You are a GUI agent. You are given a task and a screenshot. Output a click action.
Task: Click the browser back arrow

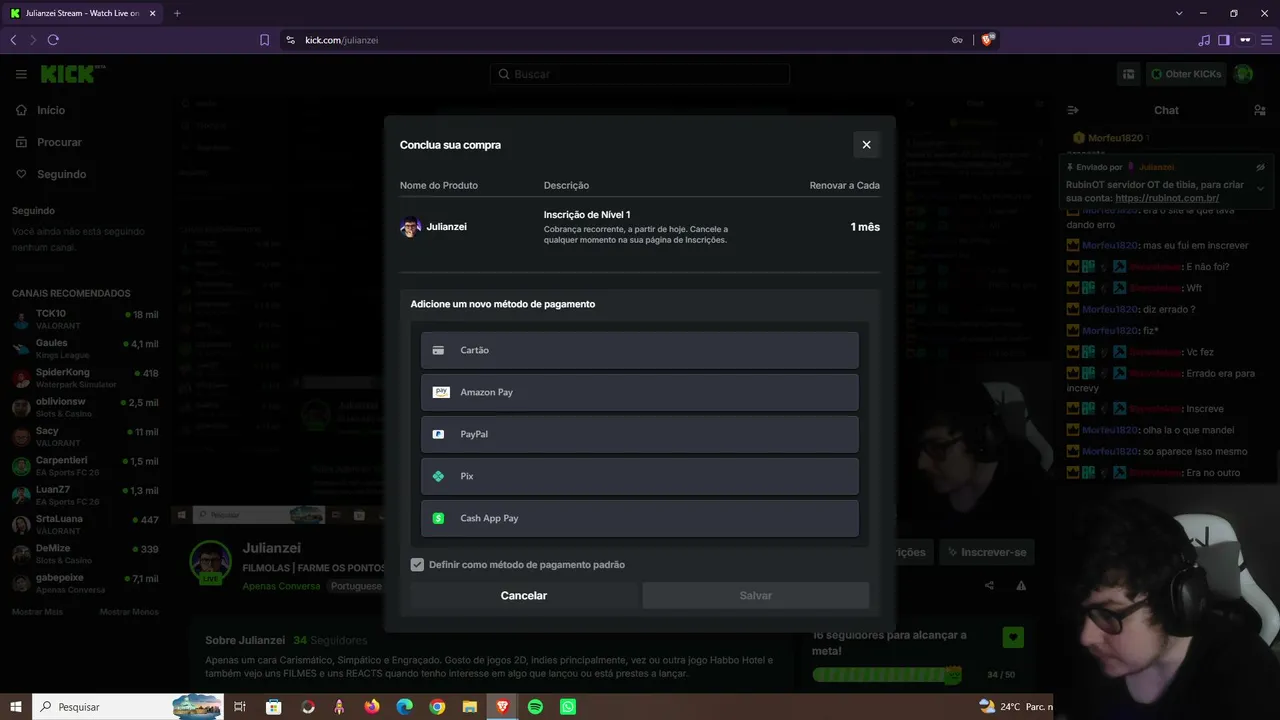pyautogui.click(x=13, y=40)
